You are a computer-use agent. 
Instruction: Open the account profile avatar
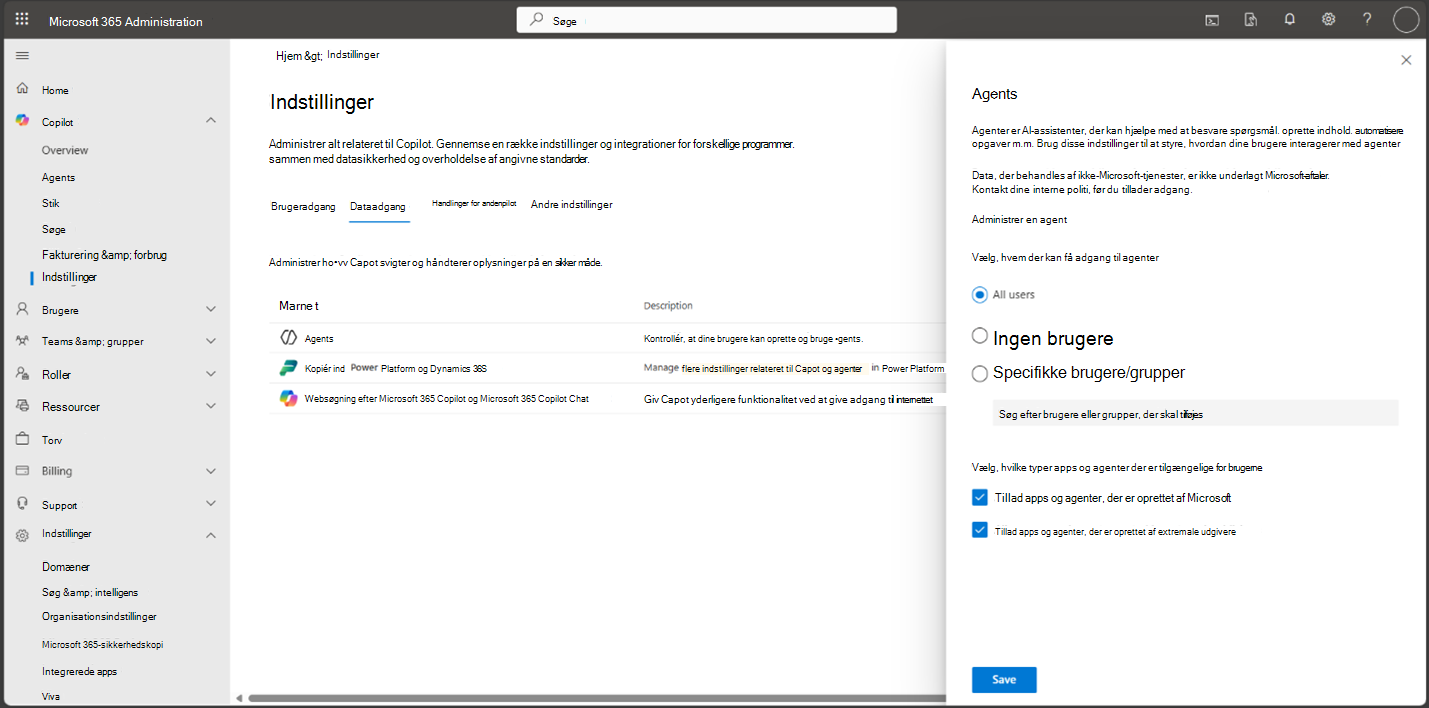pos(1406,19)
